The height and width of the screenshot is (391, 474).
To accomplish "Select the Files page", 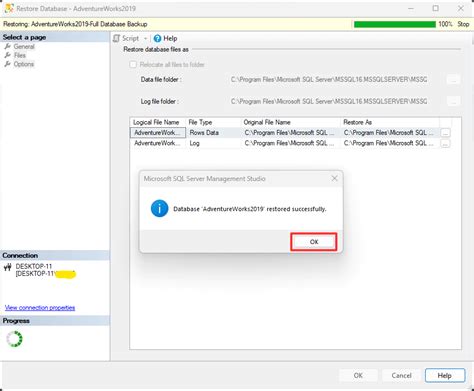I will (20, 55).
